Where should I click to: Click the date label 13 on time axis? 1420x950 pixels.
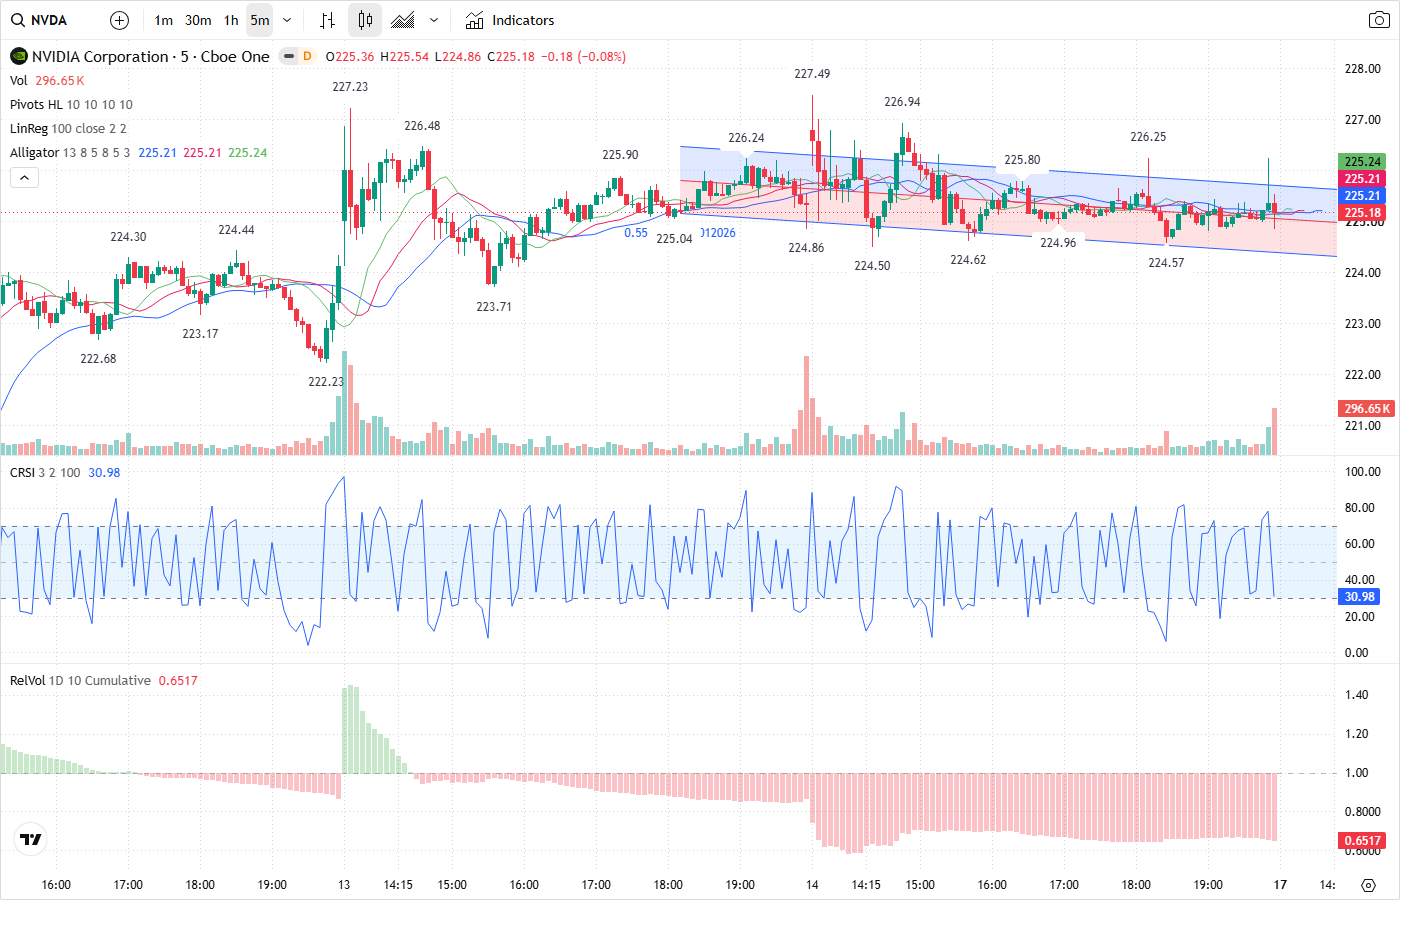click(x=344, y=885)
